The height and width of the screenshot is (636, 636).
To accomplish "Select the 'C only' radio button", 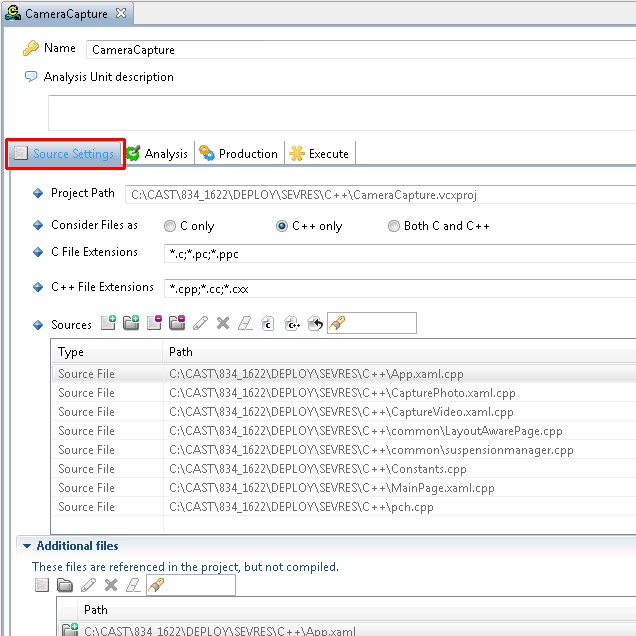I will tap(170, 226).
